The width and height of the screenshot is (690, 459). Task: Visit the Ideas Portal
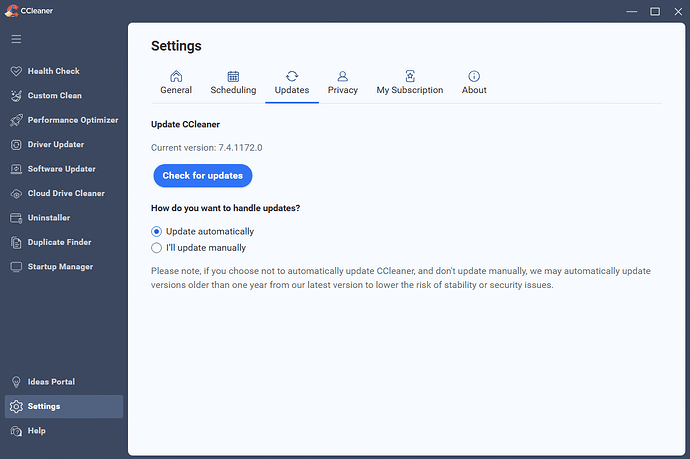tap(50, 382)
